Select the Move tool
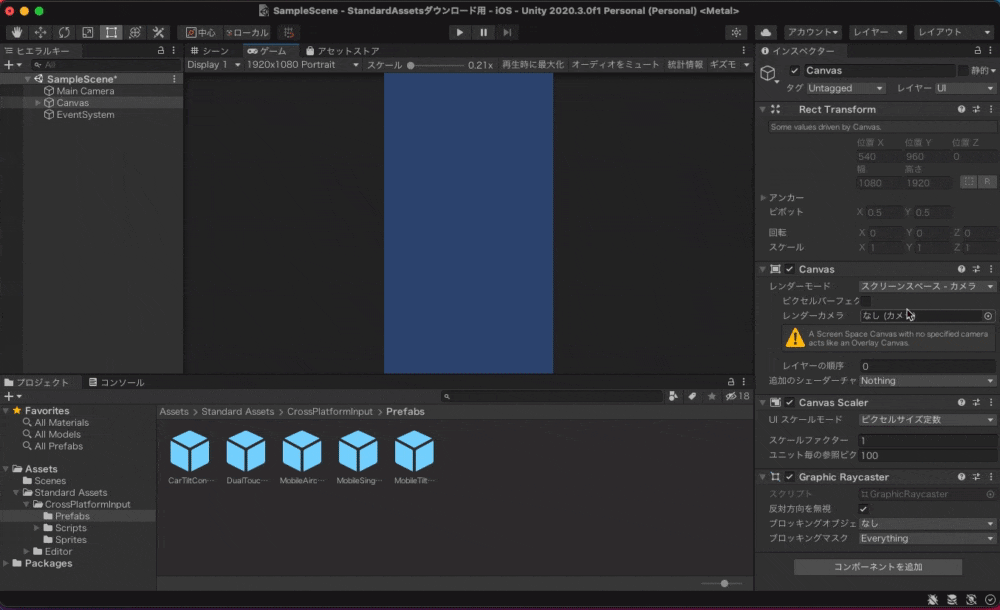1000x610 pixels. click(x=40, y=32)
